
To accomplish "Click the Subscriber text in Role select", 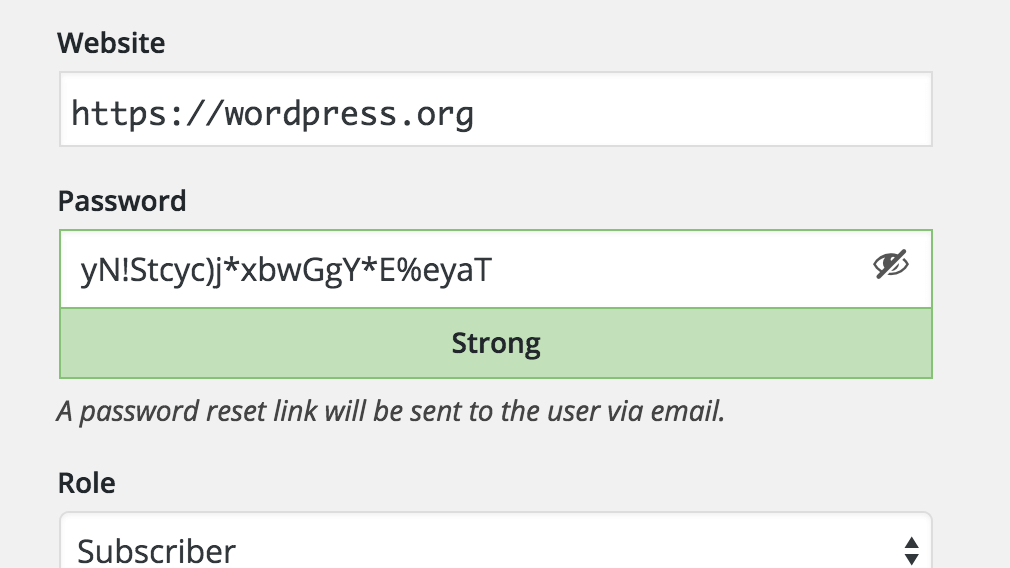I will tap(157, 551).
